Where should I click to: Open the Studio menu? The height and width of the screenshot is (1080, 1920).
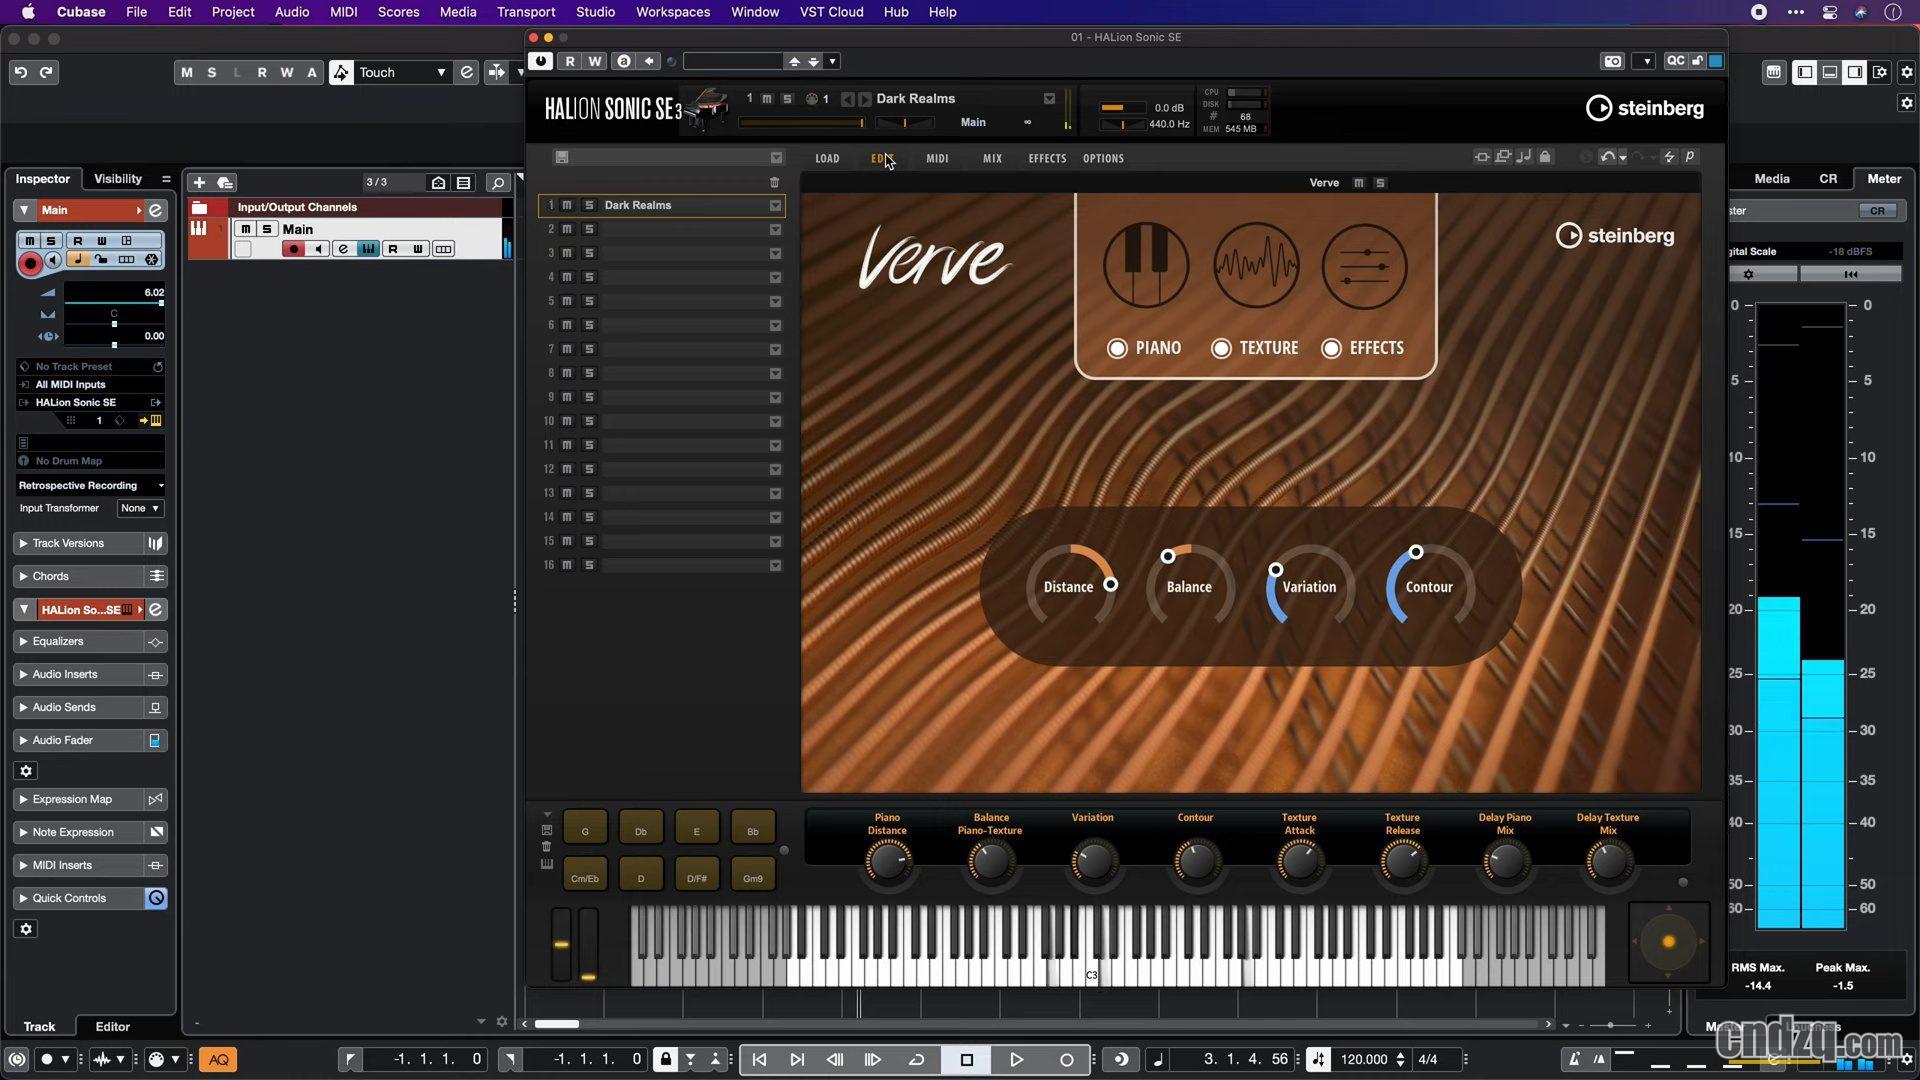(x=595, y=12)
